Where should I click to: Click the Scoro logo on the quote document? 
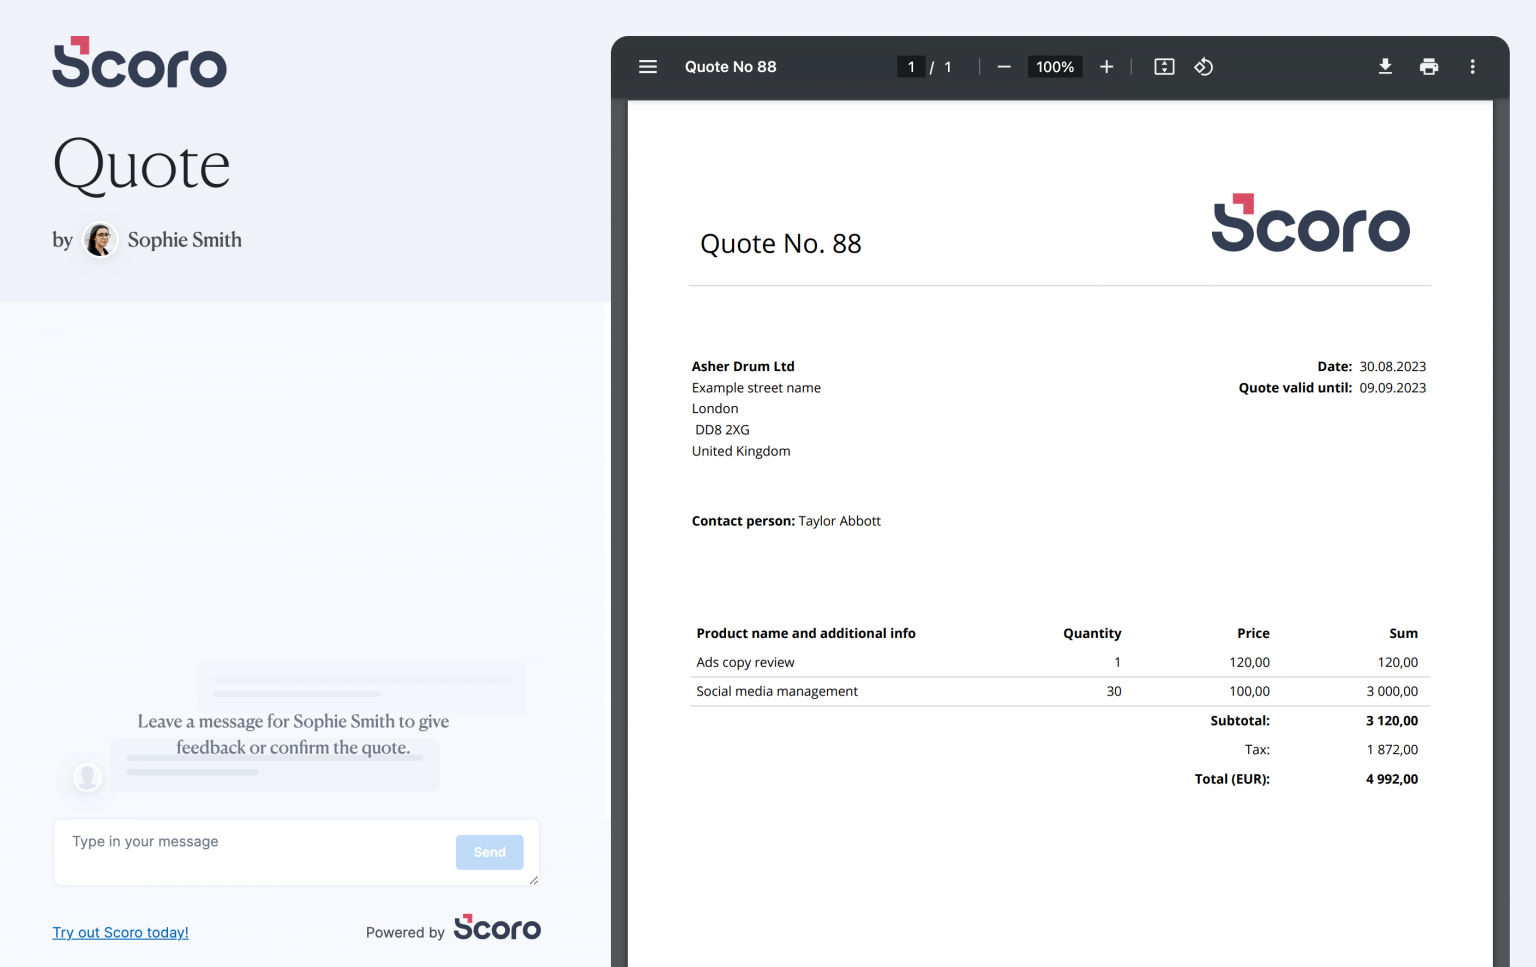[1310, 224]
